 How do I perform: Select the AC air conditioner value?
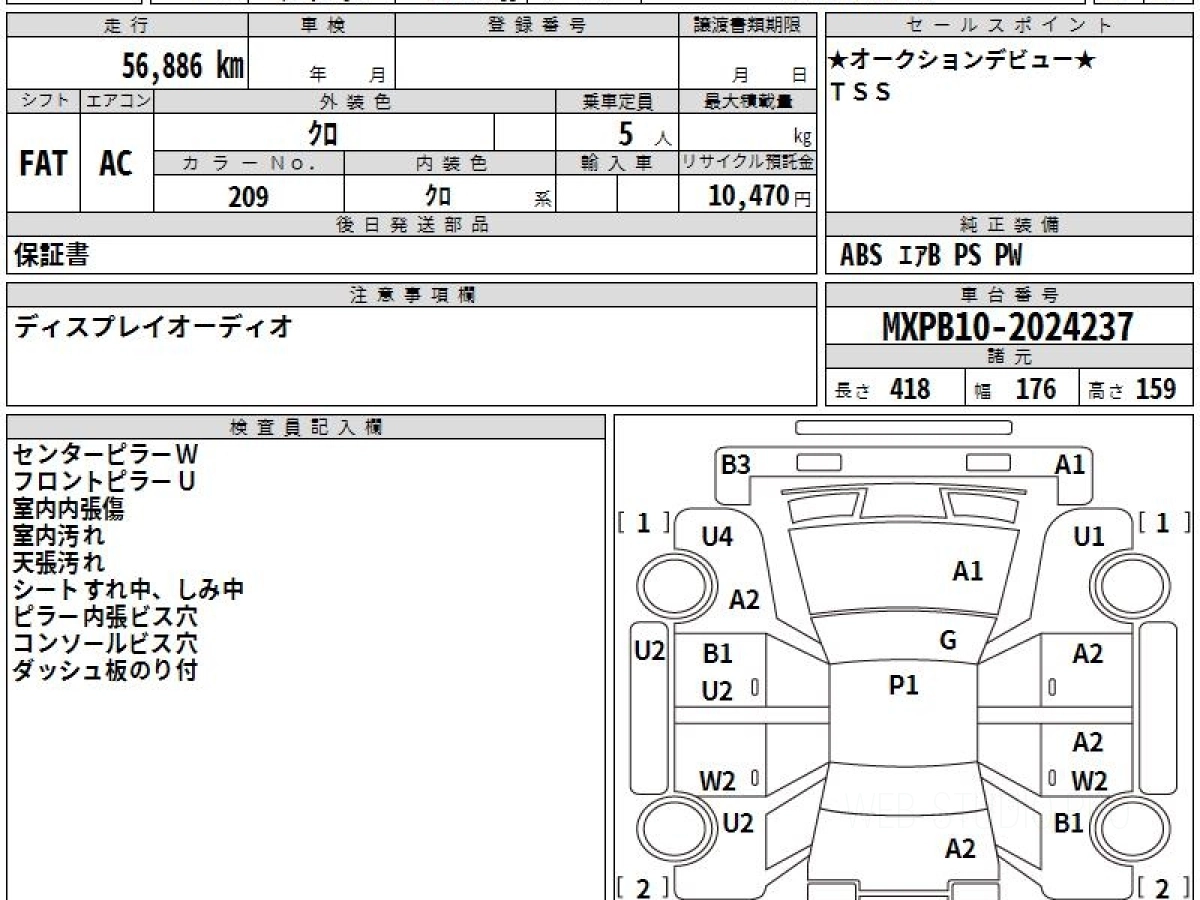coord(116,164)
